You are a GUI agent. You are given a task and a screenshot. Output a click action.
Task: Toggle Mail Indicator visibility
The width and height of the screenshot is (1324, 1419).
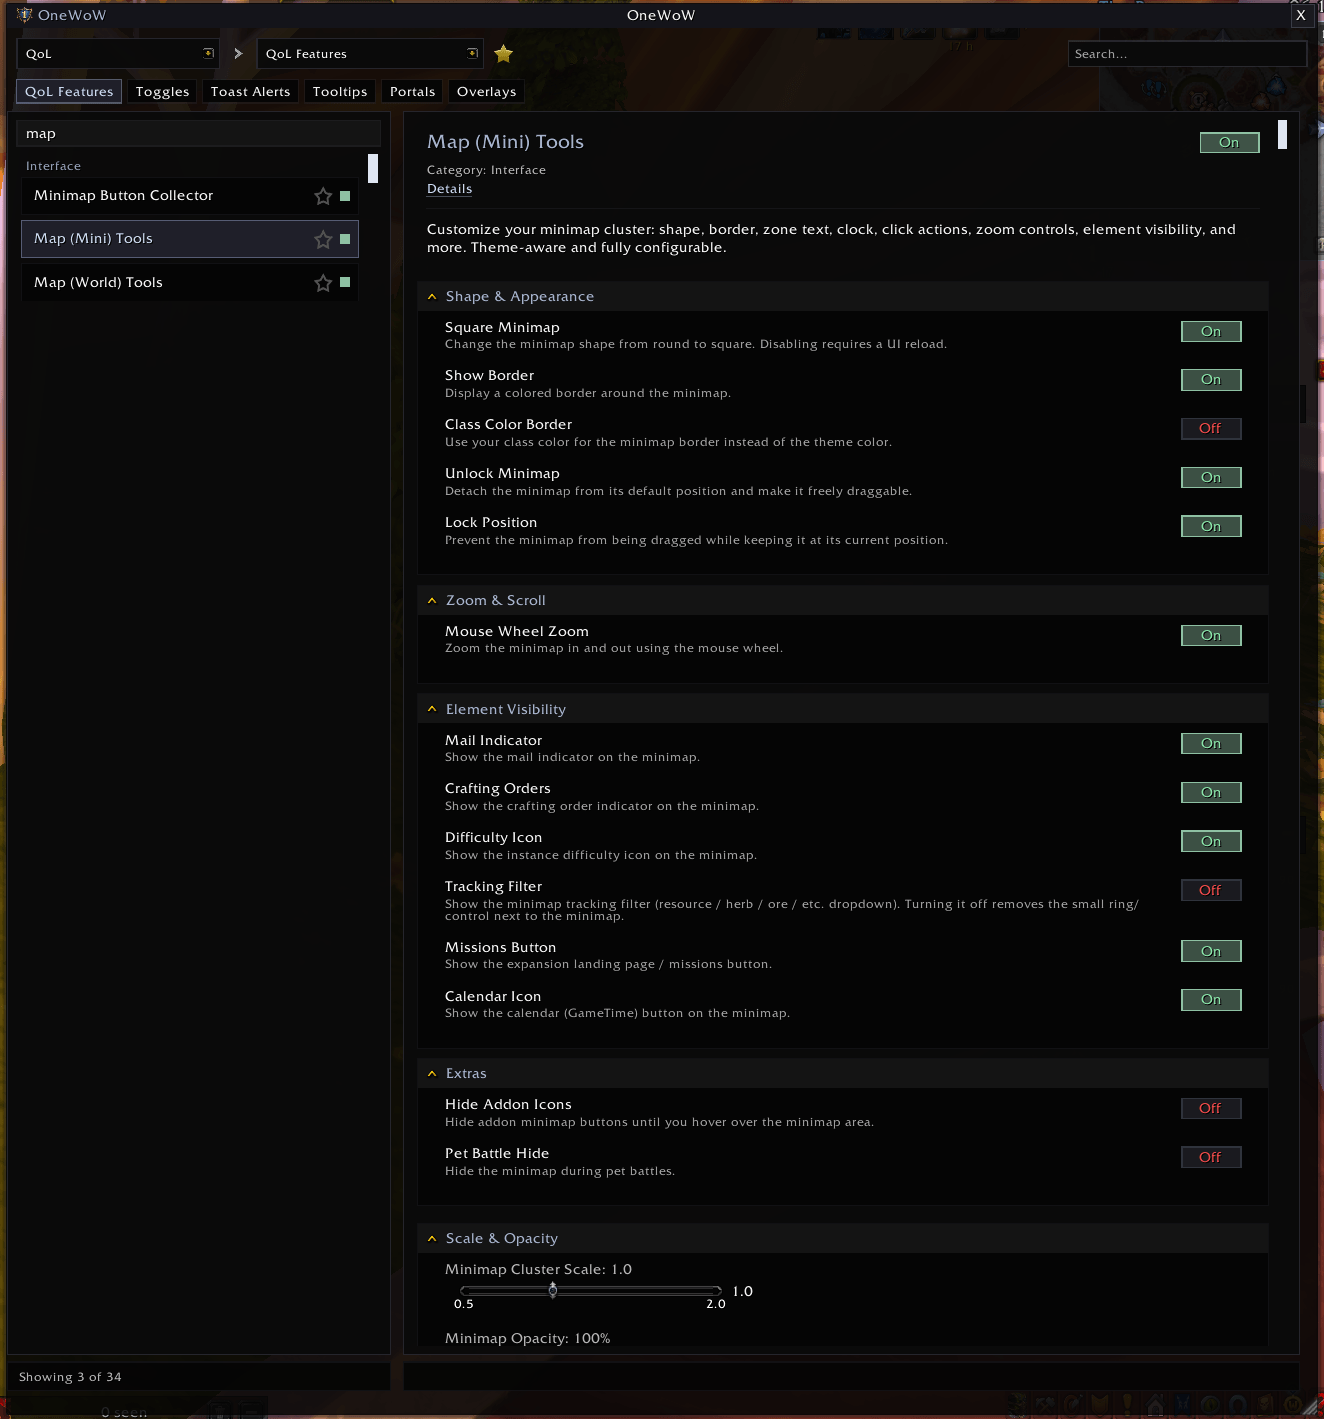coord(1211,743)
